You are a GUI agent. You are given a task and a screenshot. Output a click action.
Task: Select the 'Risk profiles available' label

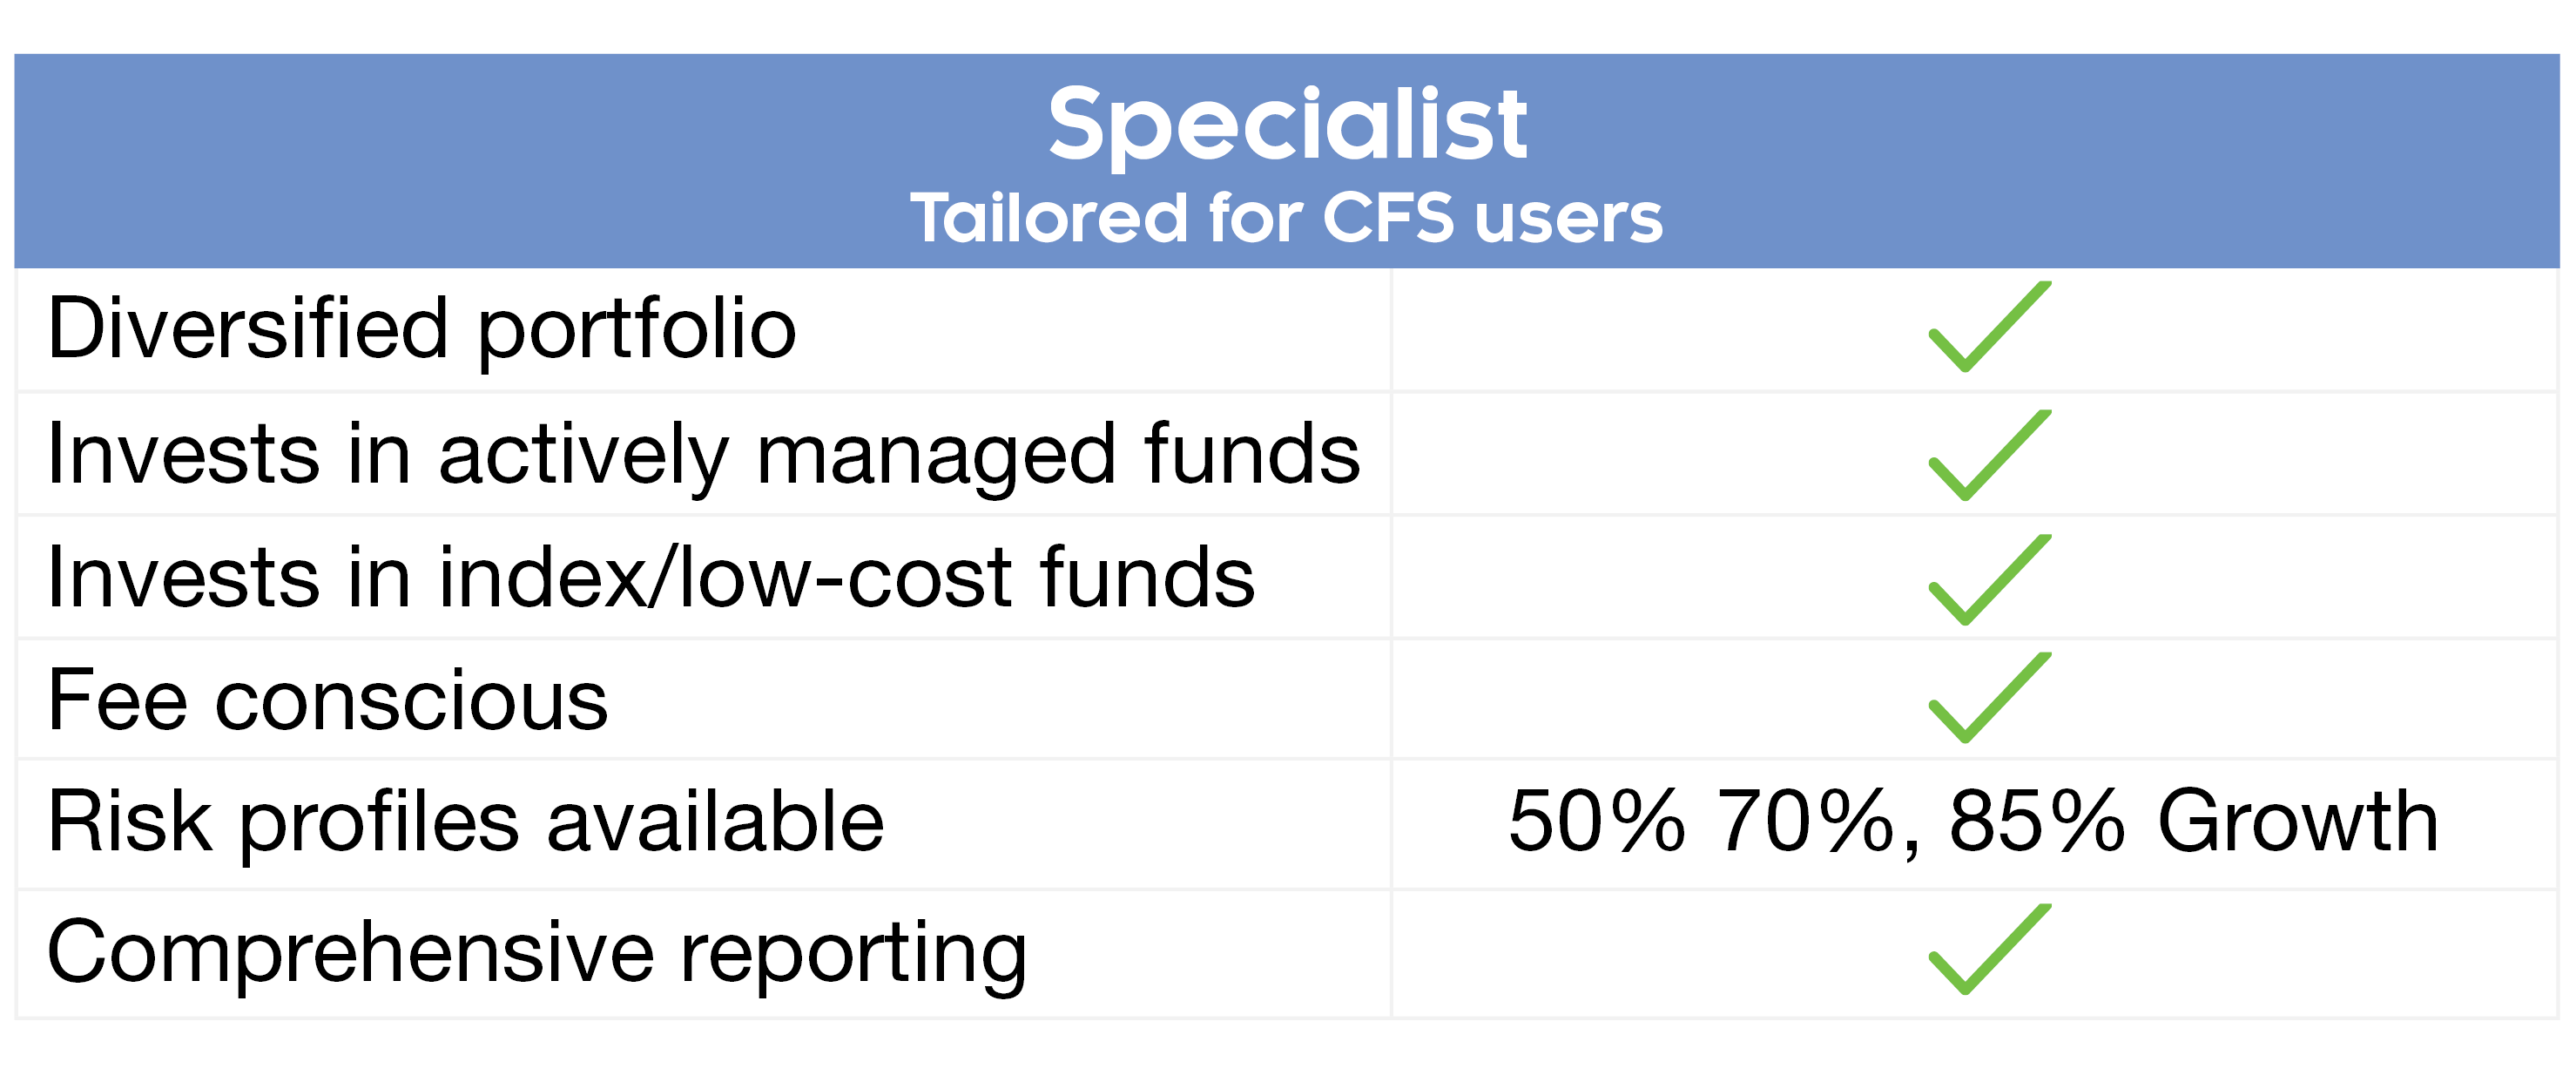(x=466, y=822)
